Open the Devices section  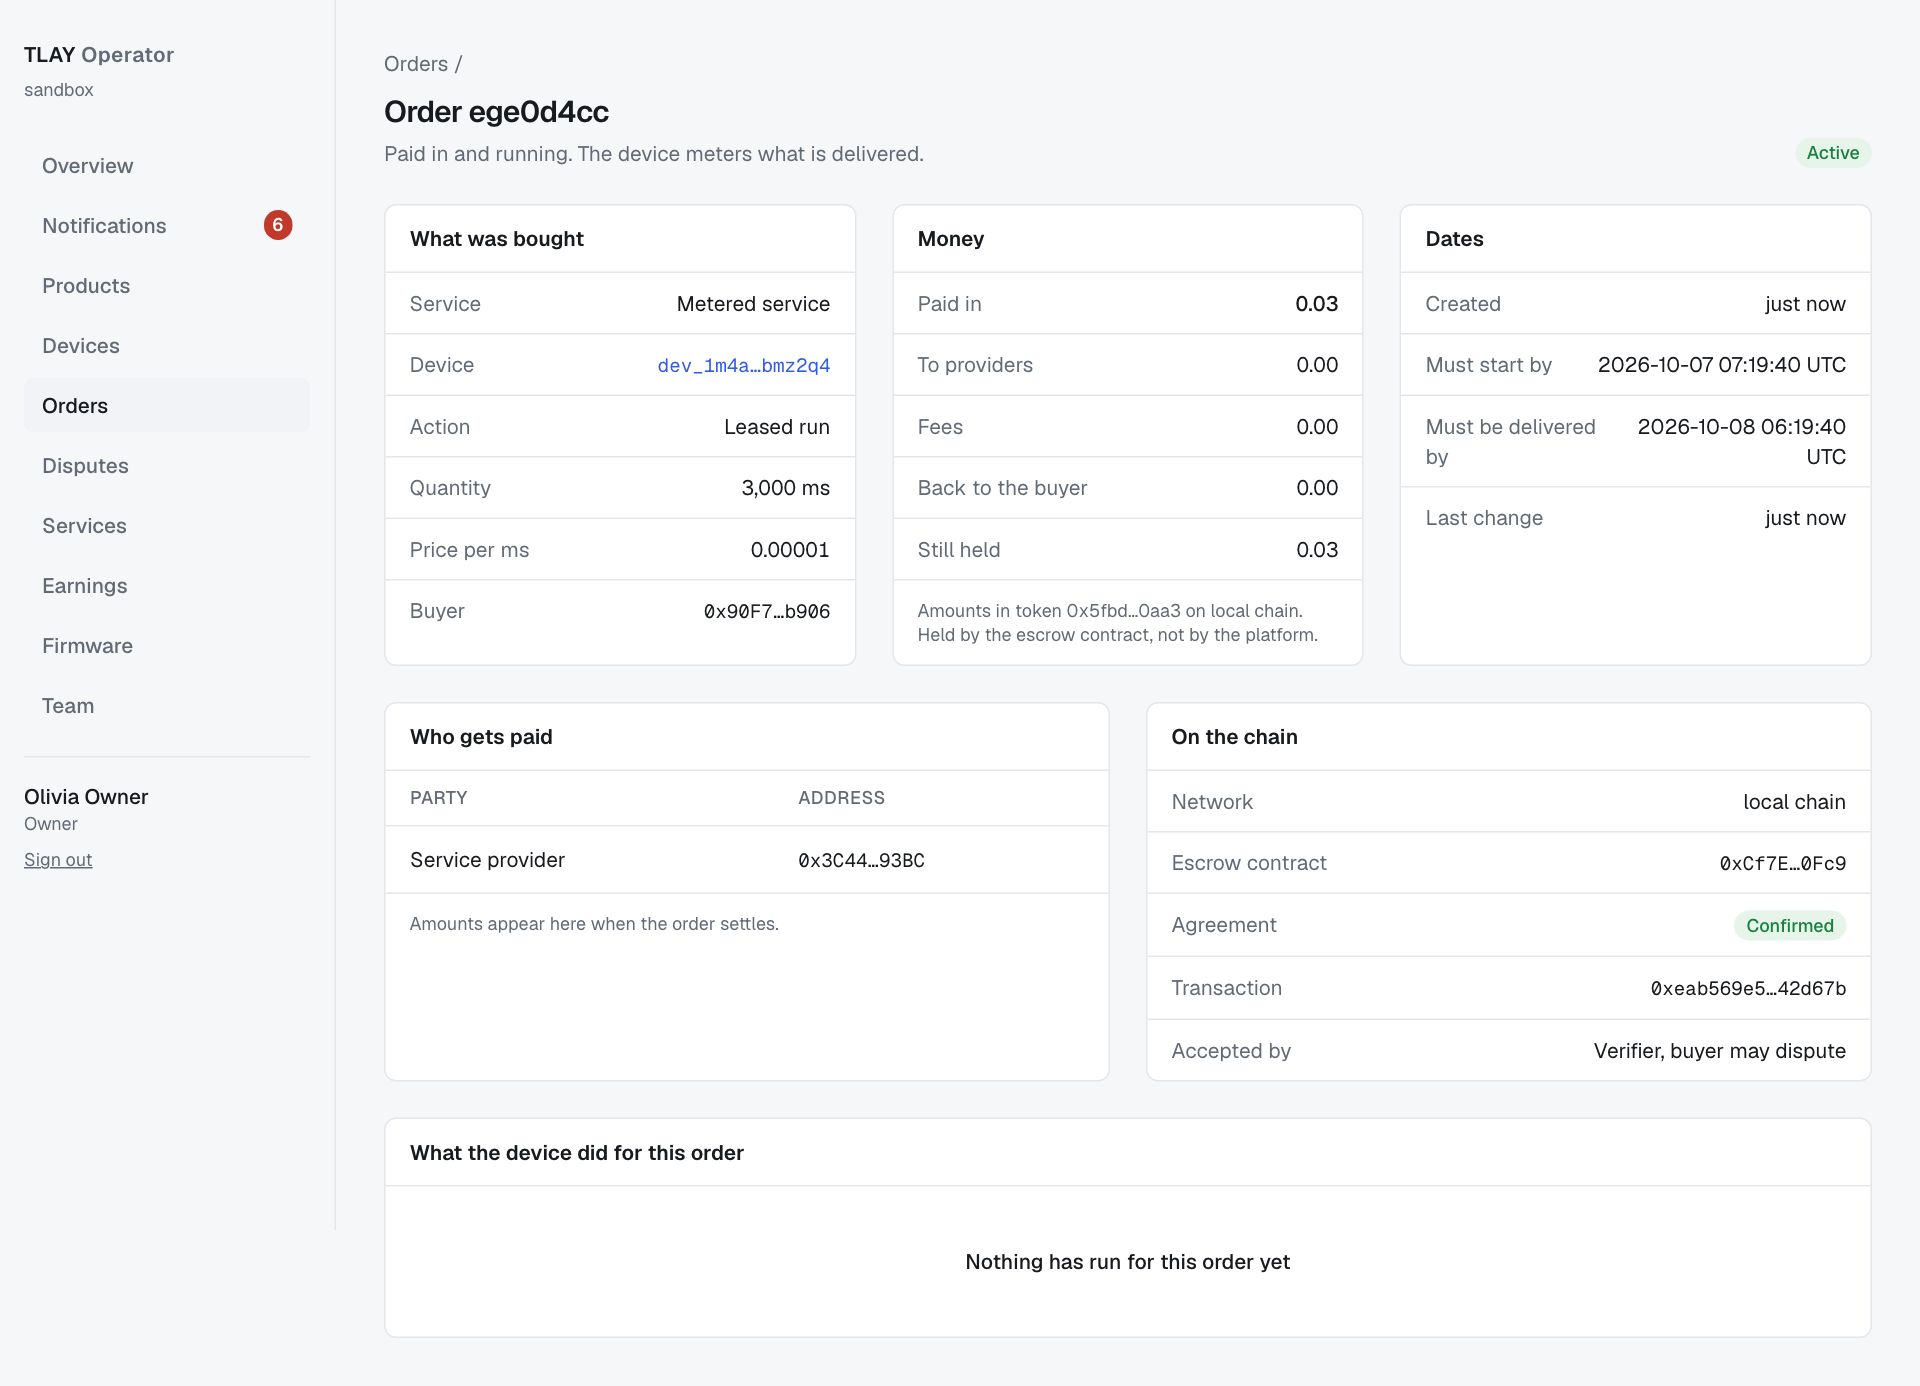[x=167, y=346]
